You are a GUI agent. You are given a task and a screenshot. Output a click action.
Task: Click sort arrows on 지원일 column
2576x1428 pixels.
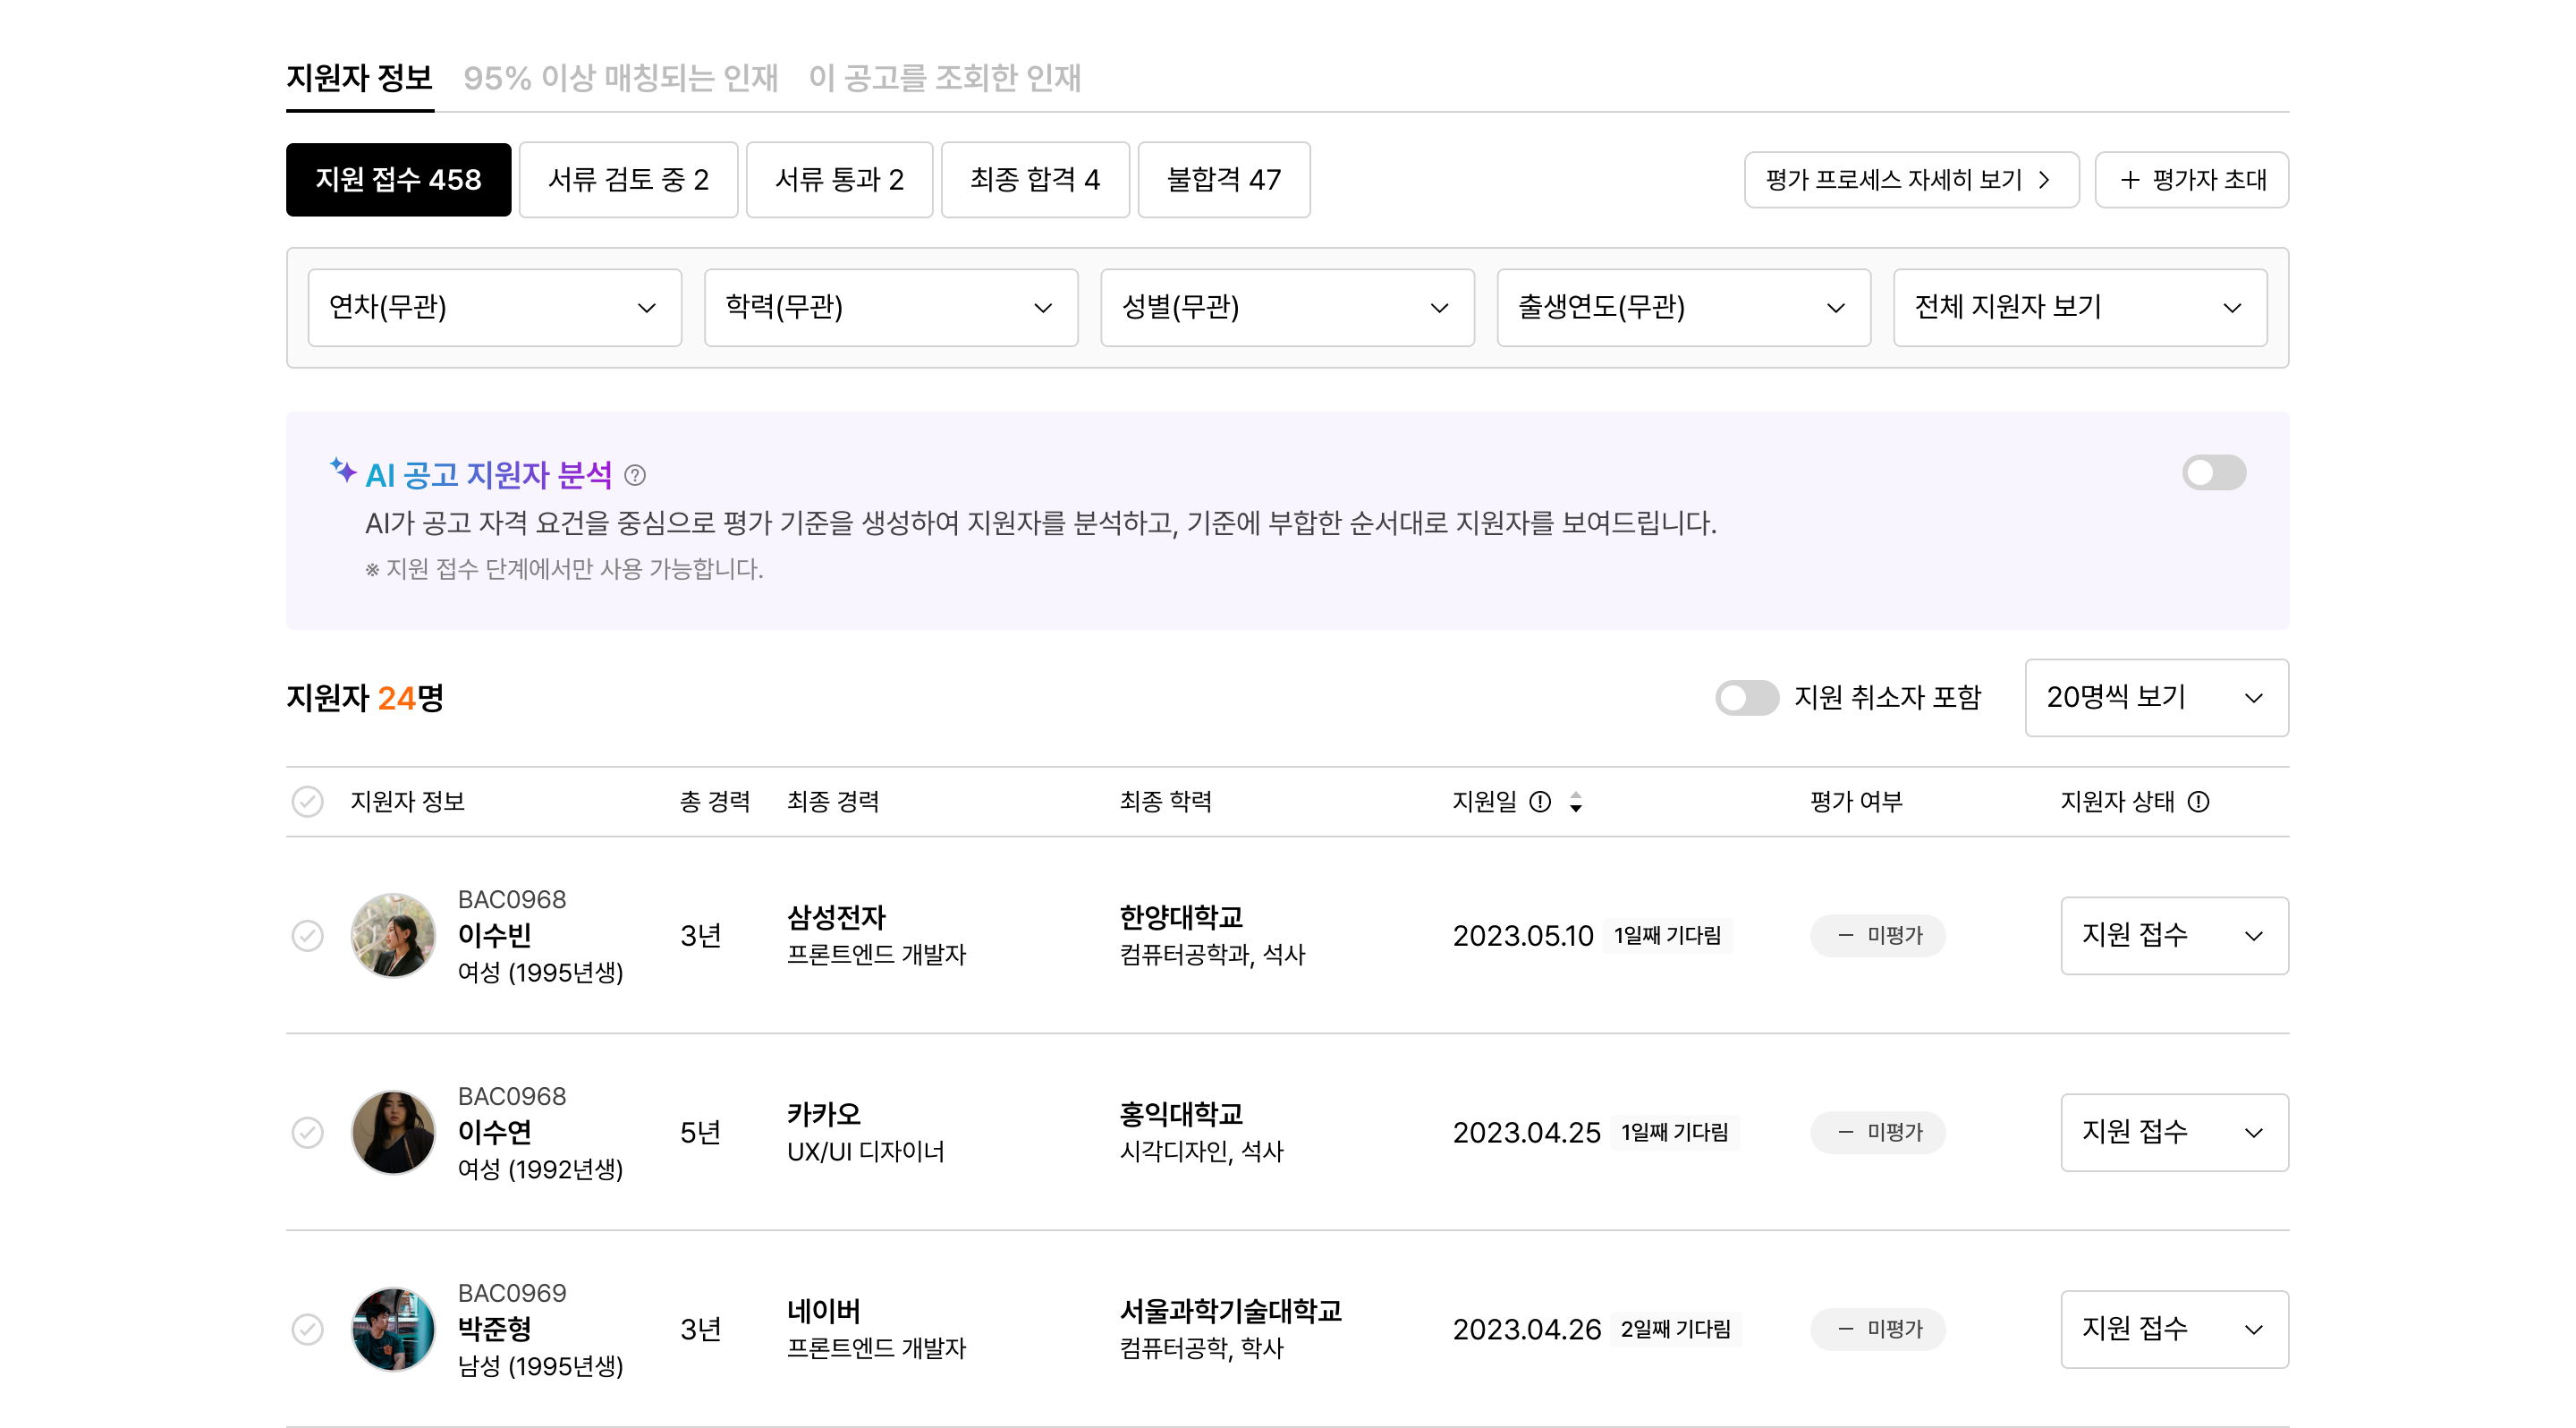coord(1576,801)
